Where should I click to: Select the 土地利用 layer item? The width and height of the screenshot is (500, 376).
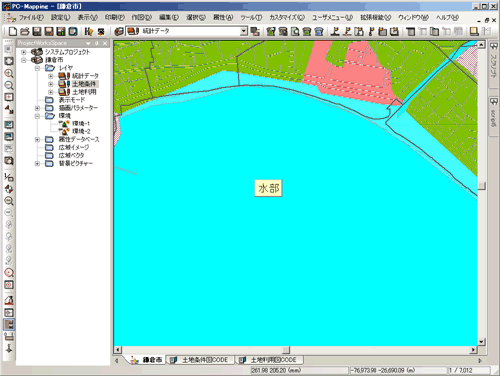pos(84,92)
